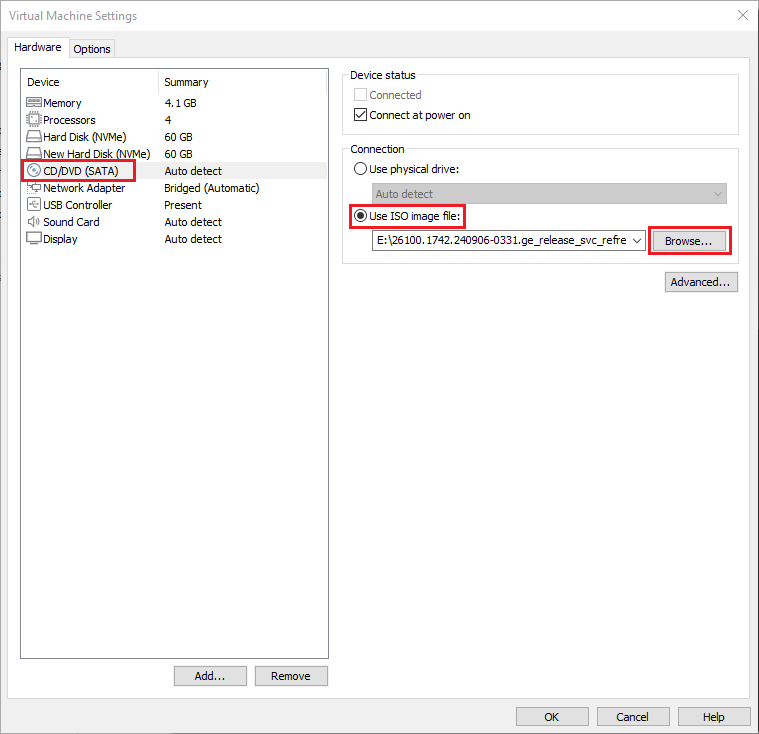Expand the ISO image file path dropdown
This screenshot has width=759, height=734.
(x=637, y=241)
